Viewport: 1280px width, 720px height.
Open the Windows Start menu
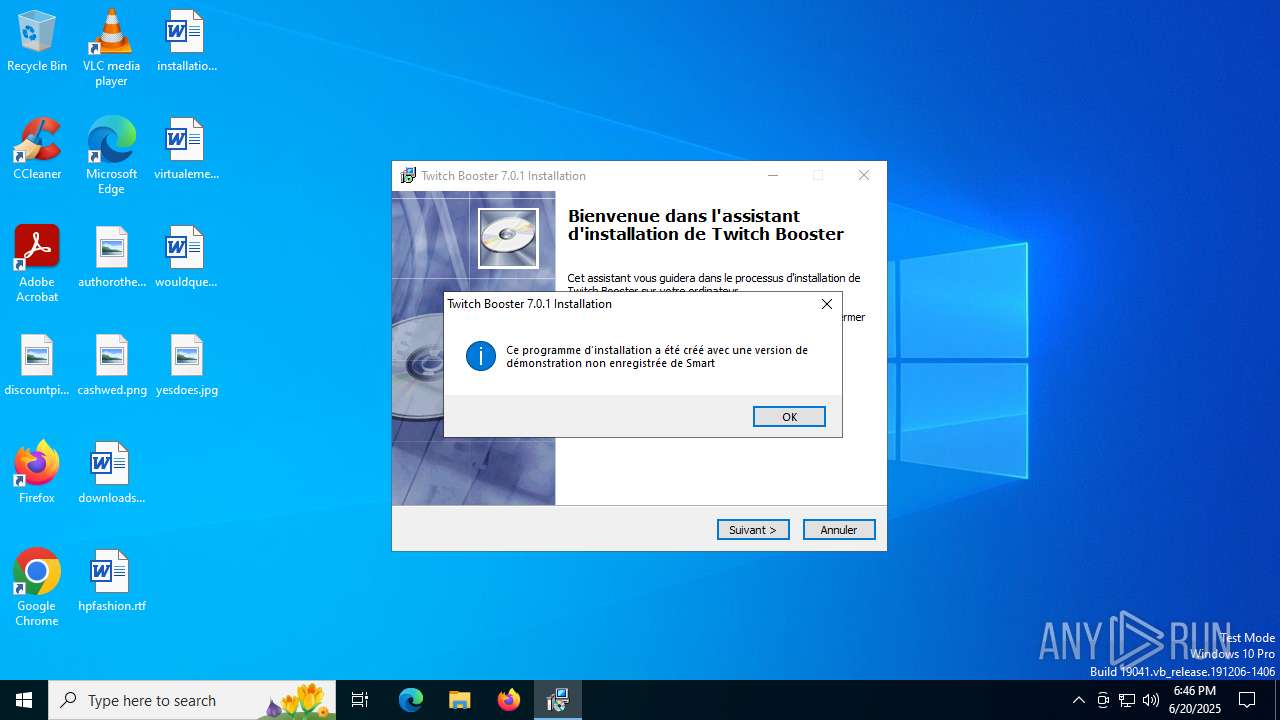[24, 700]
